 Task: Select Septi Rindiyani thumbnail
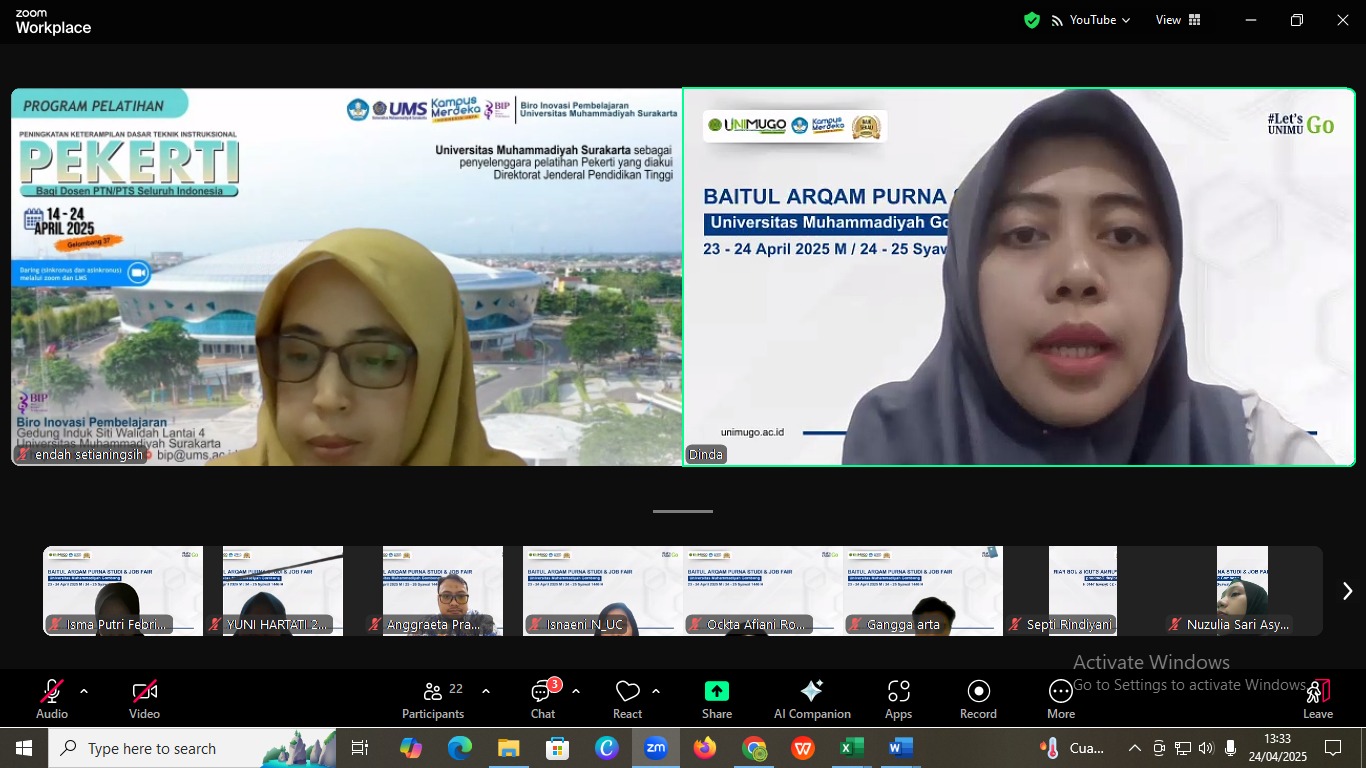click(1083, 591)
